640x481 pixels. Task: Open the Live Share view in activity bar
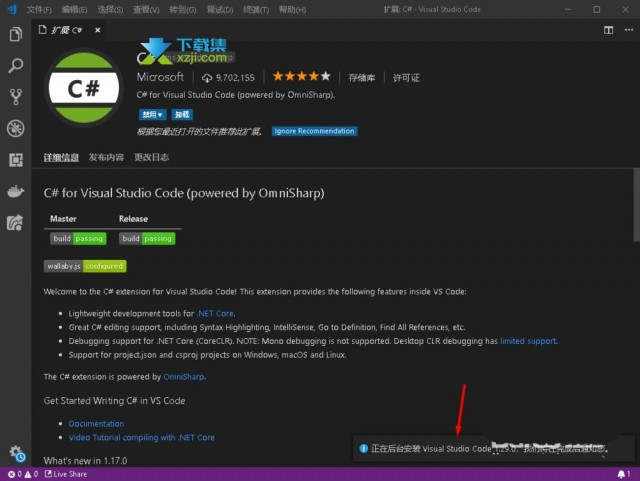pos(16,223)
